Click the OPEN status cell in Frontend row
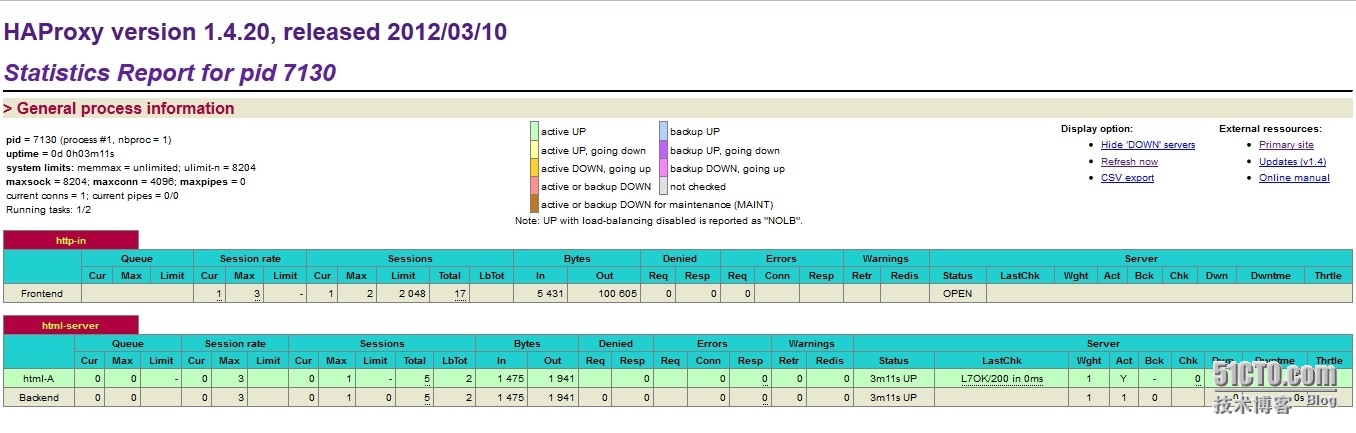This screenshot has height=433, width=1356. pos(957,294)
